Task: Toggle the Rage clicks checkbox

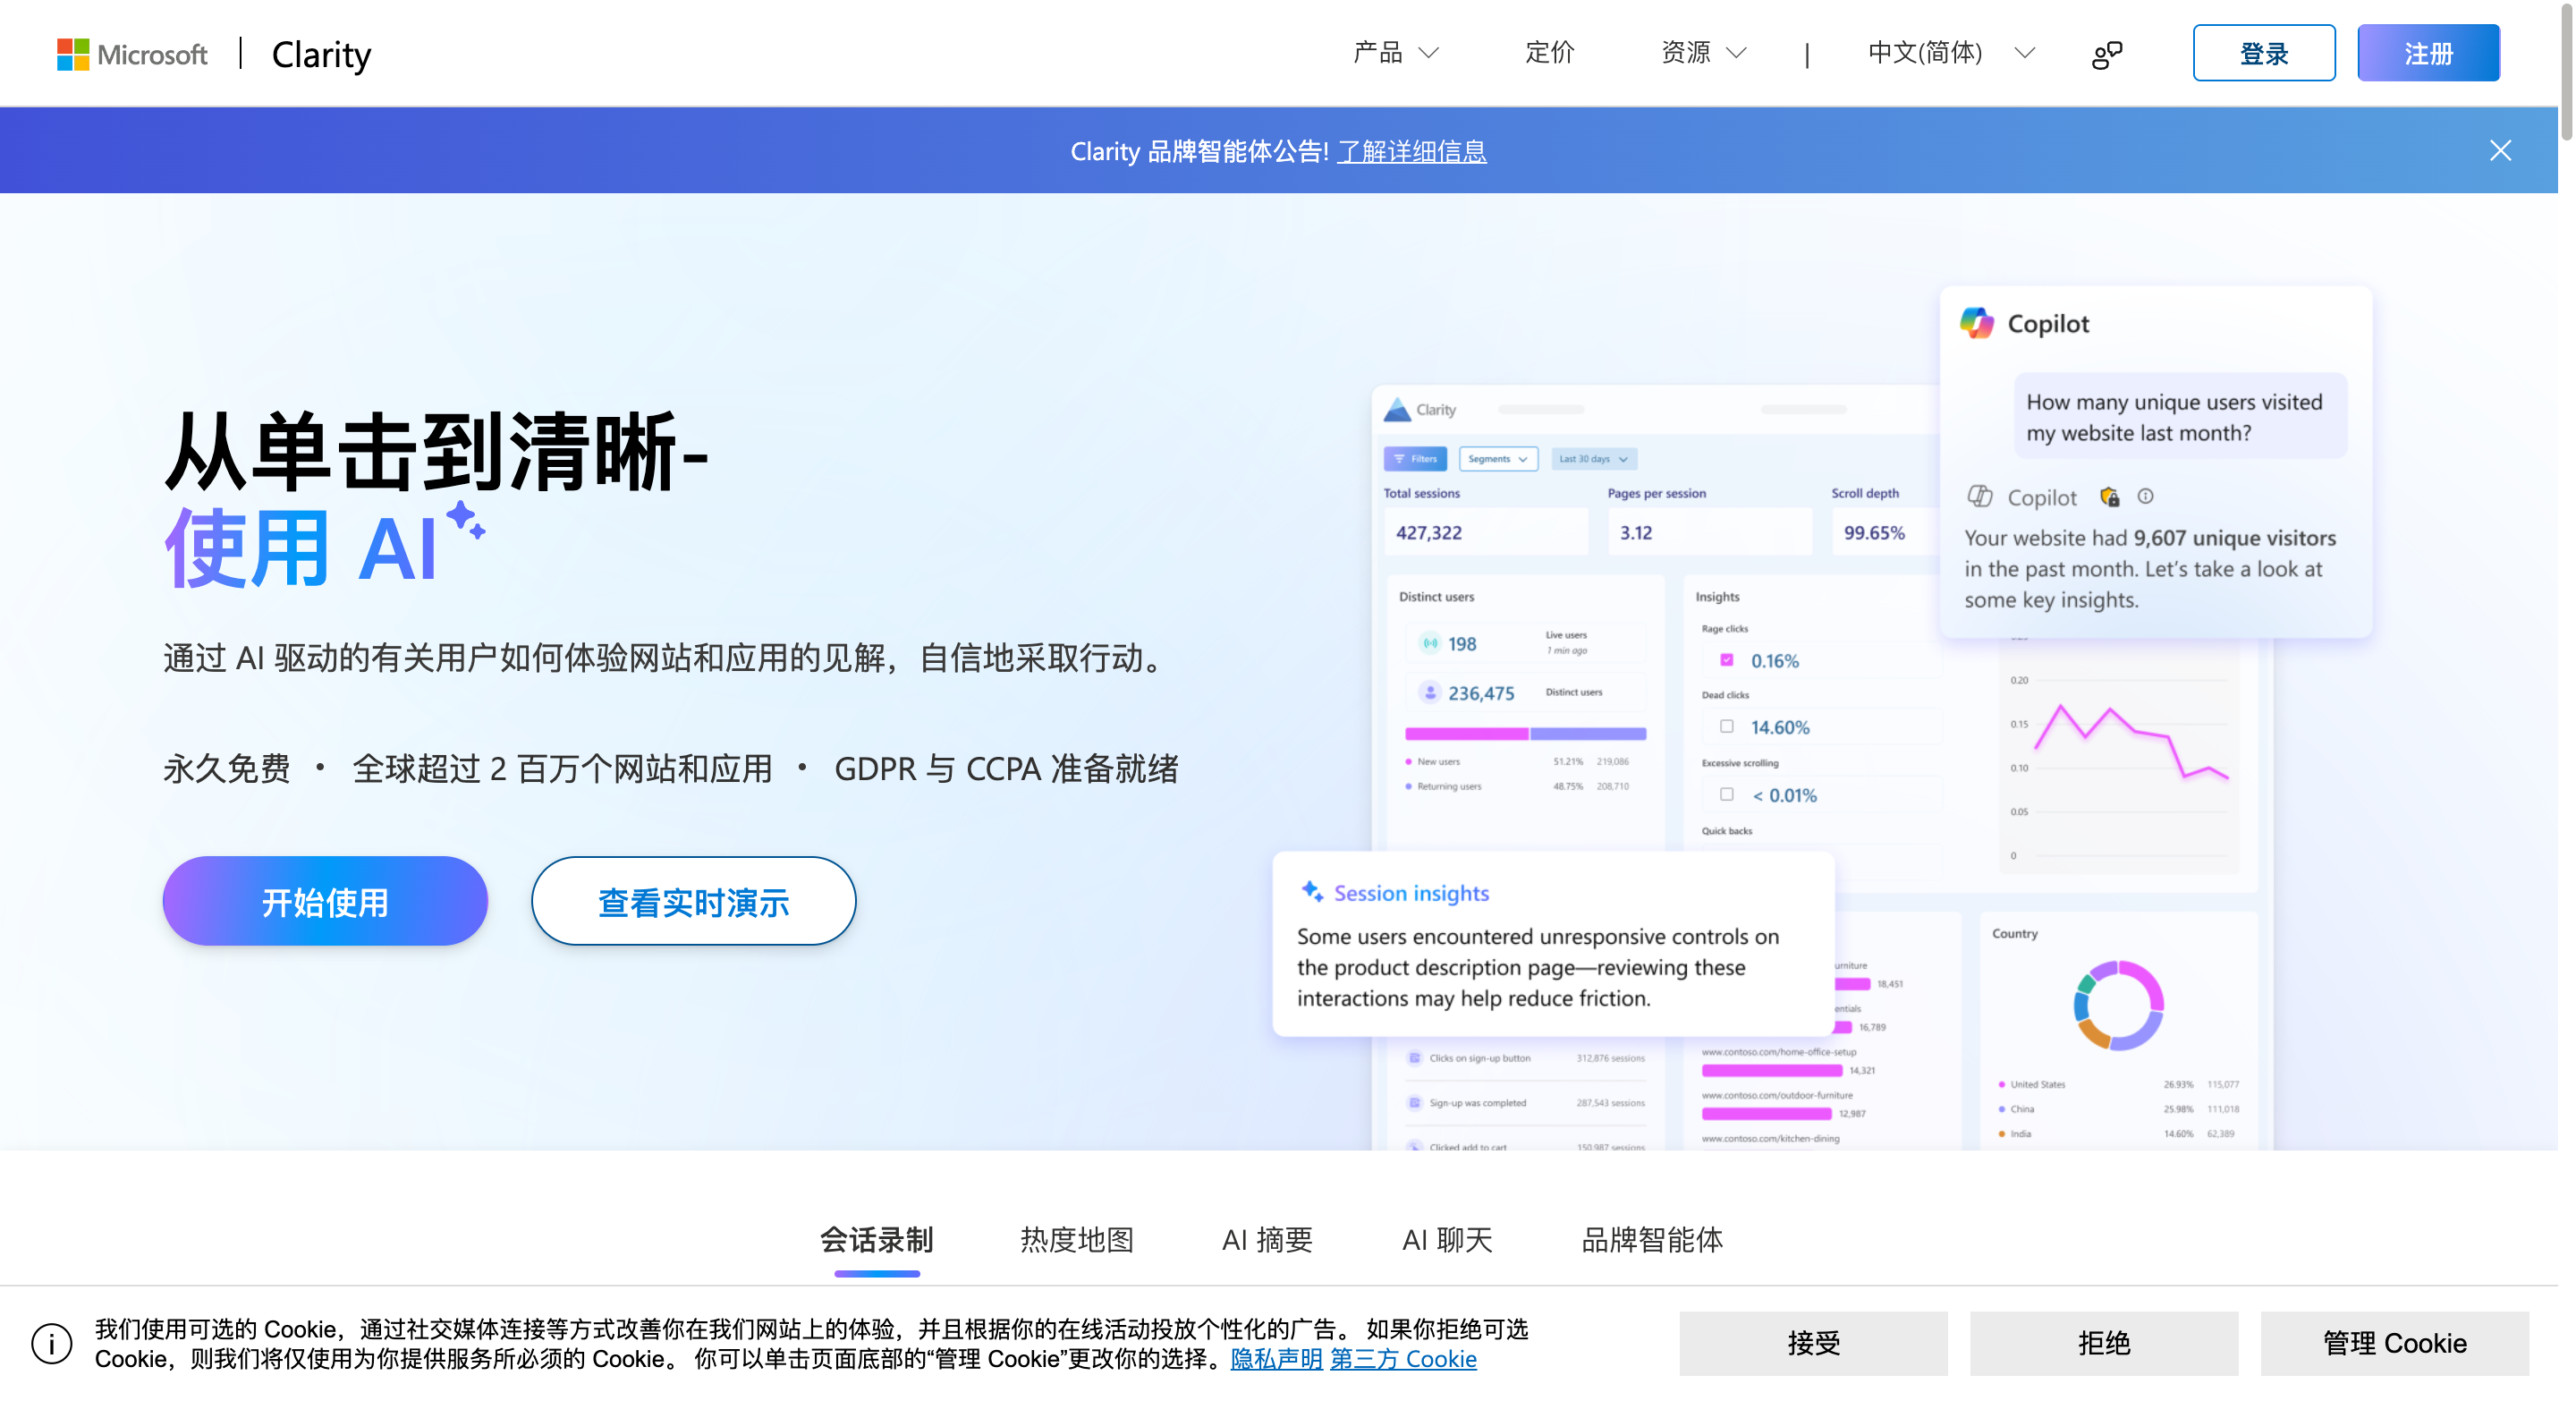Action: click(1726, 660)
